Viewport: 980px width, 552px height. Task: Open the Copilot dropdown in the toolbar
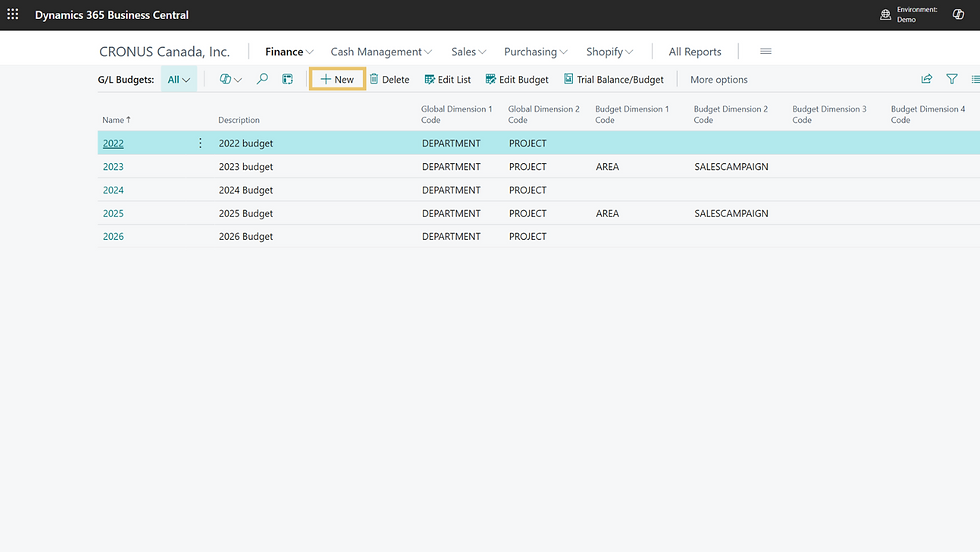[x=230, y=79]
